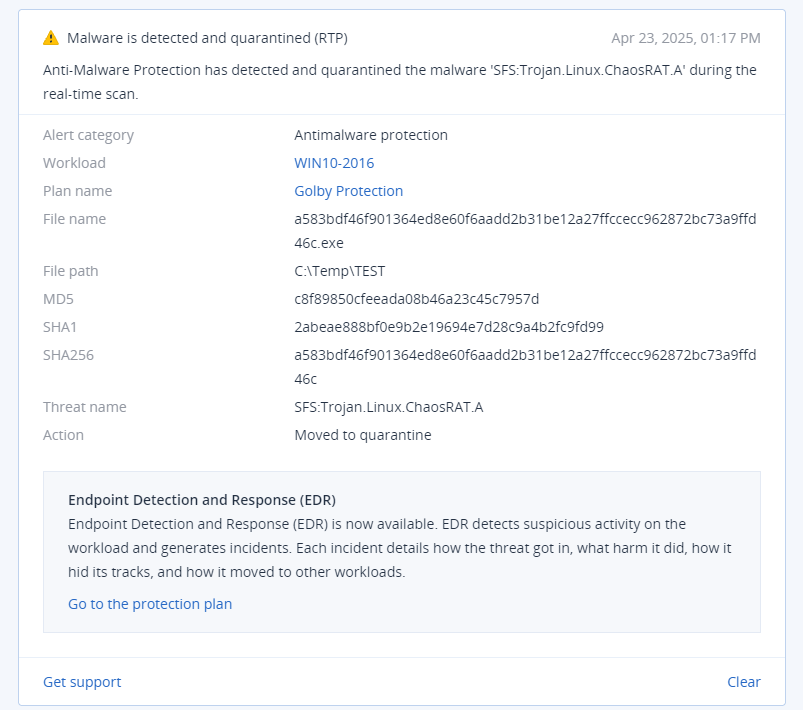Screen dimensions: 803x710
Task: Click the SHA256 hash value
Action: (x=525, y=367)
